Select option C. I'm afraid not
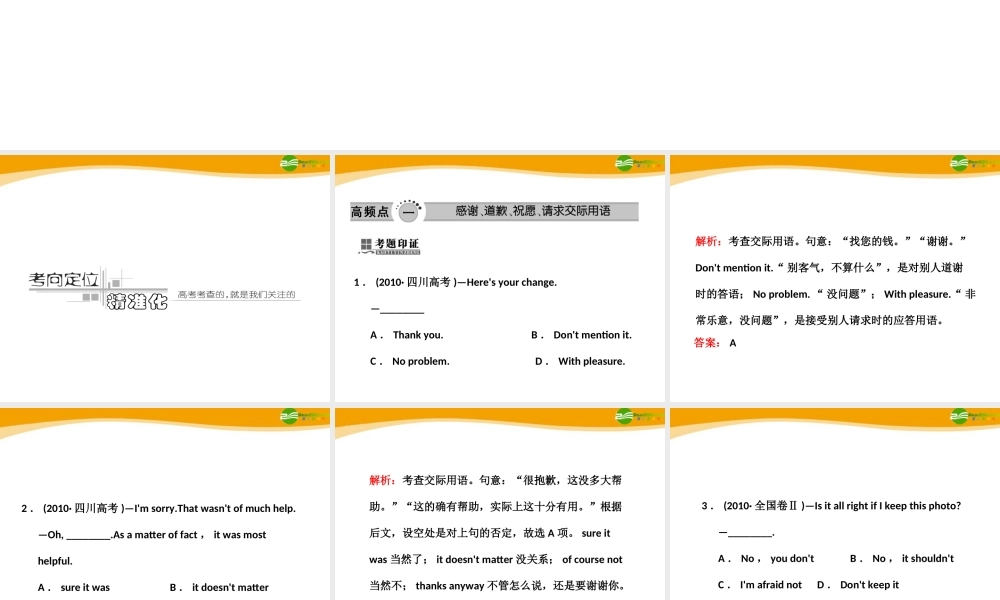The image size is (1000, 600). [760, 585]
